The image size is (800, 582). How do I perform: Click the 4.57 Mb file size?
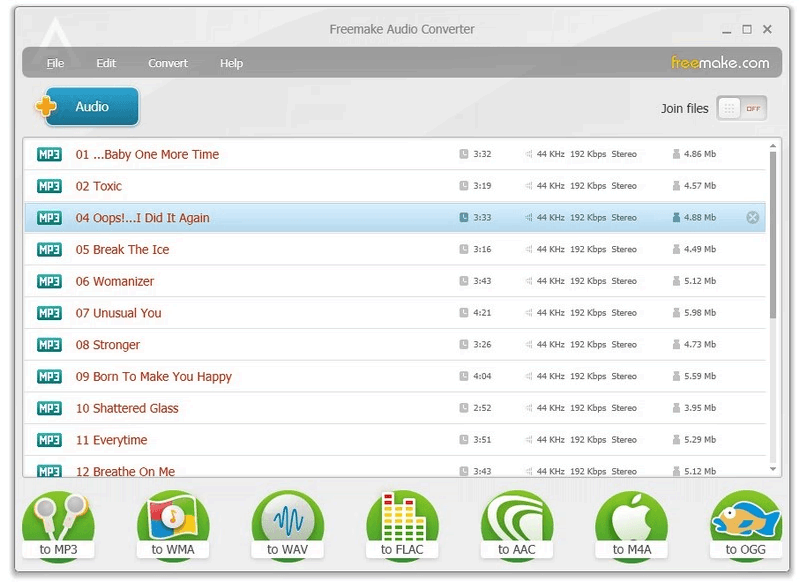tap(700, 186)
